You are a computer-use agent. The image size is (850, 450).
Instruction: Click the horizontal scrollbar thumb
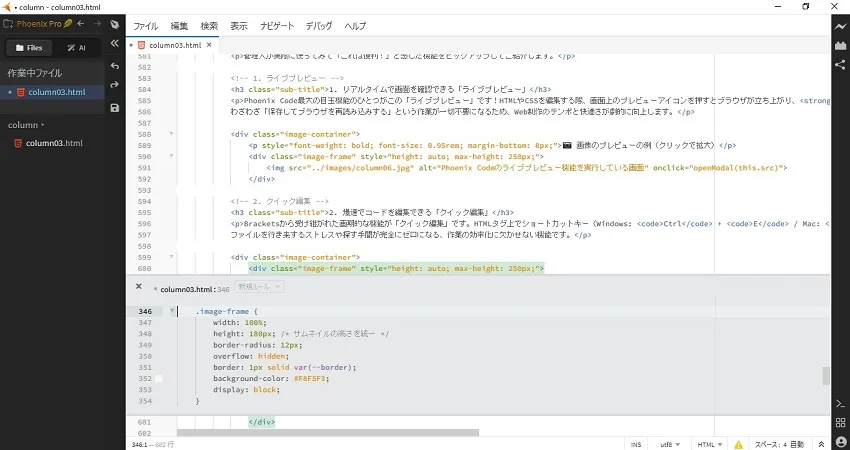click(x=328, y=433)
